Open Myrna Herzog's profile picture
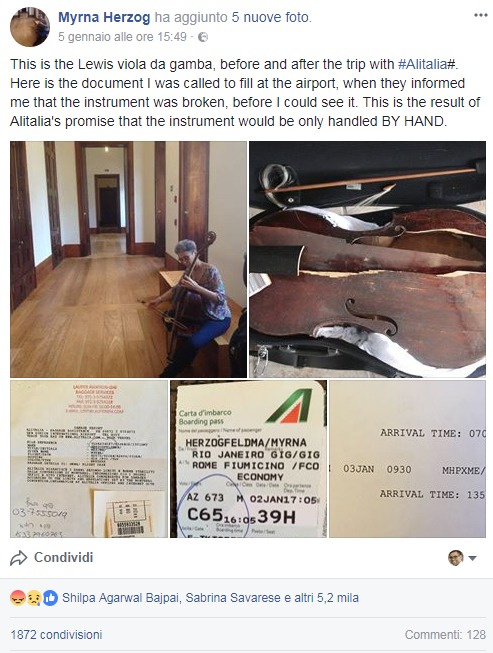Screen dimensions: 493x653 (30, 27)
